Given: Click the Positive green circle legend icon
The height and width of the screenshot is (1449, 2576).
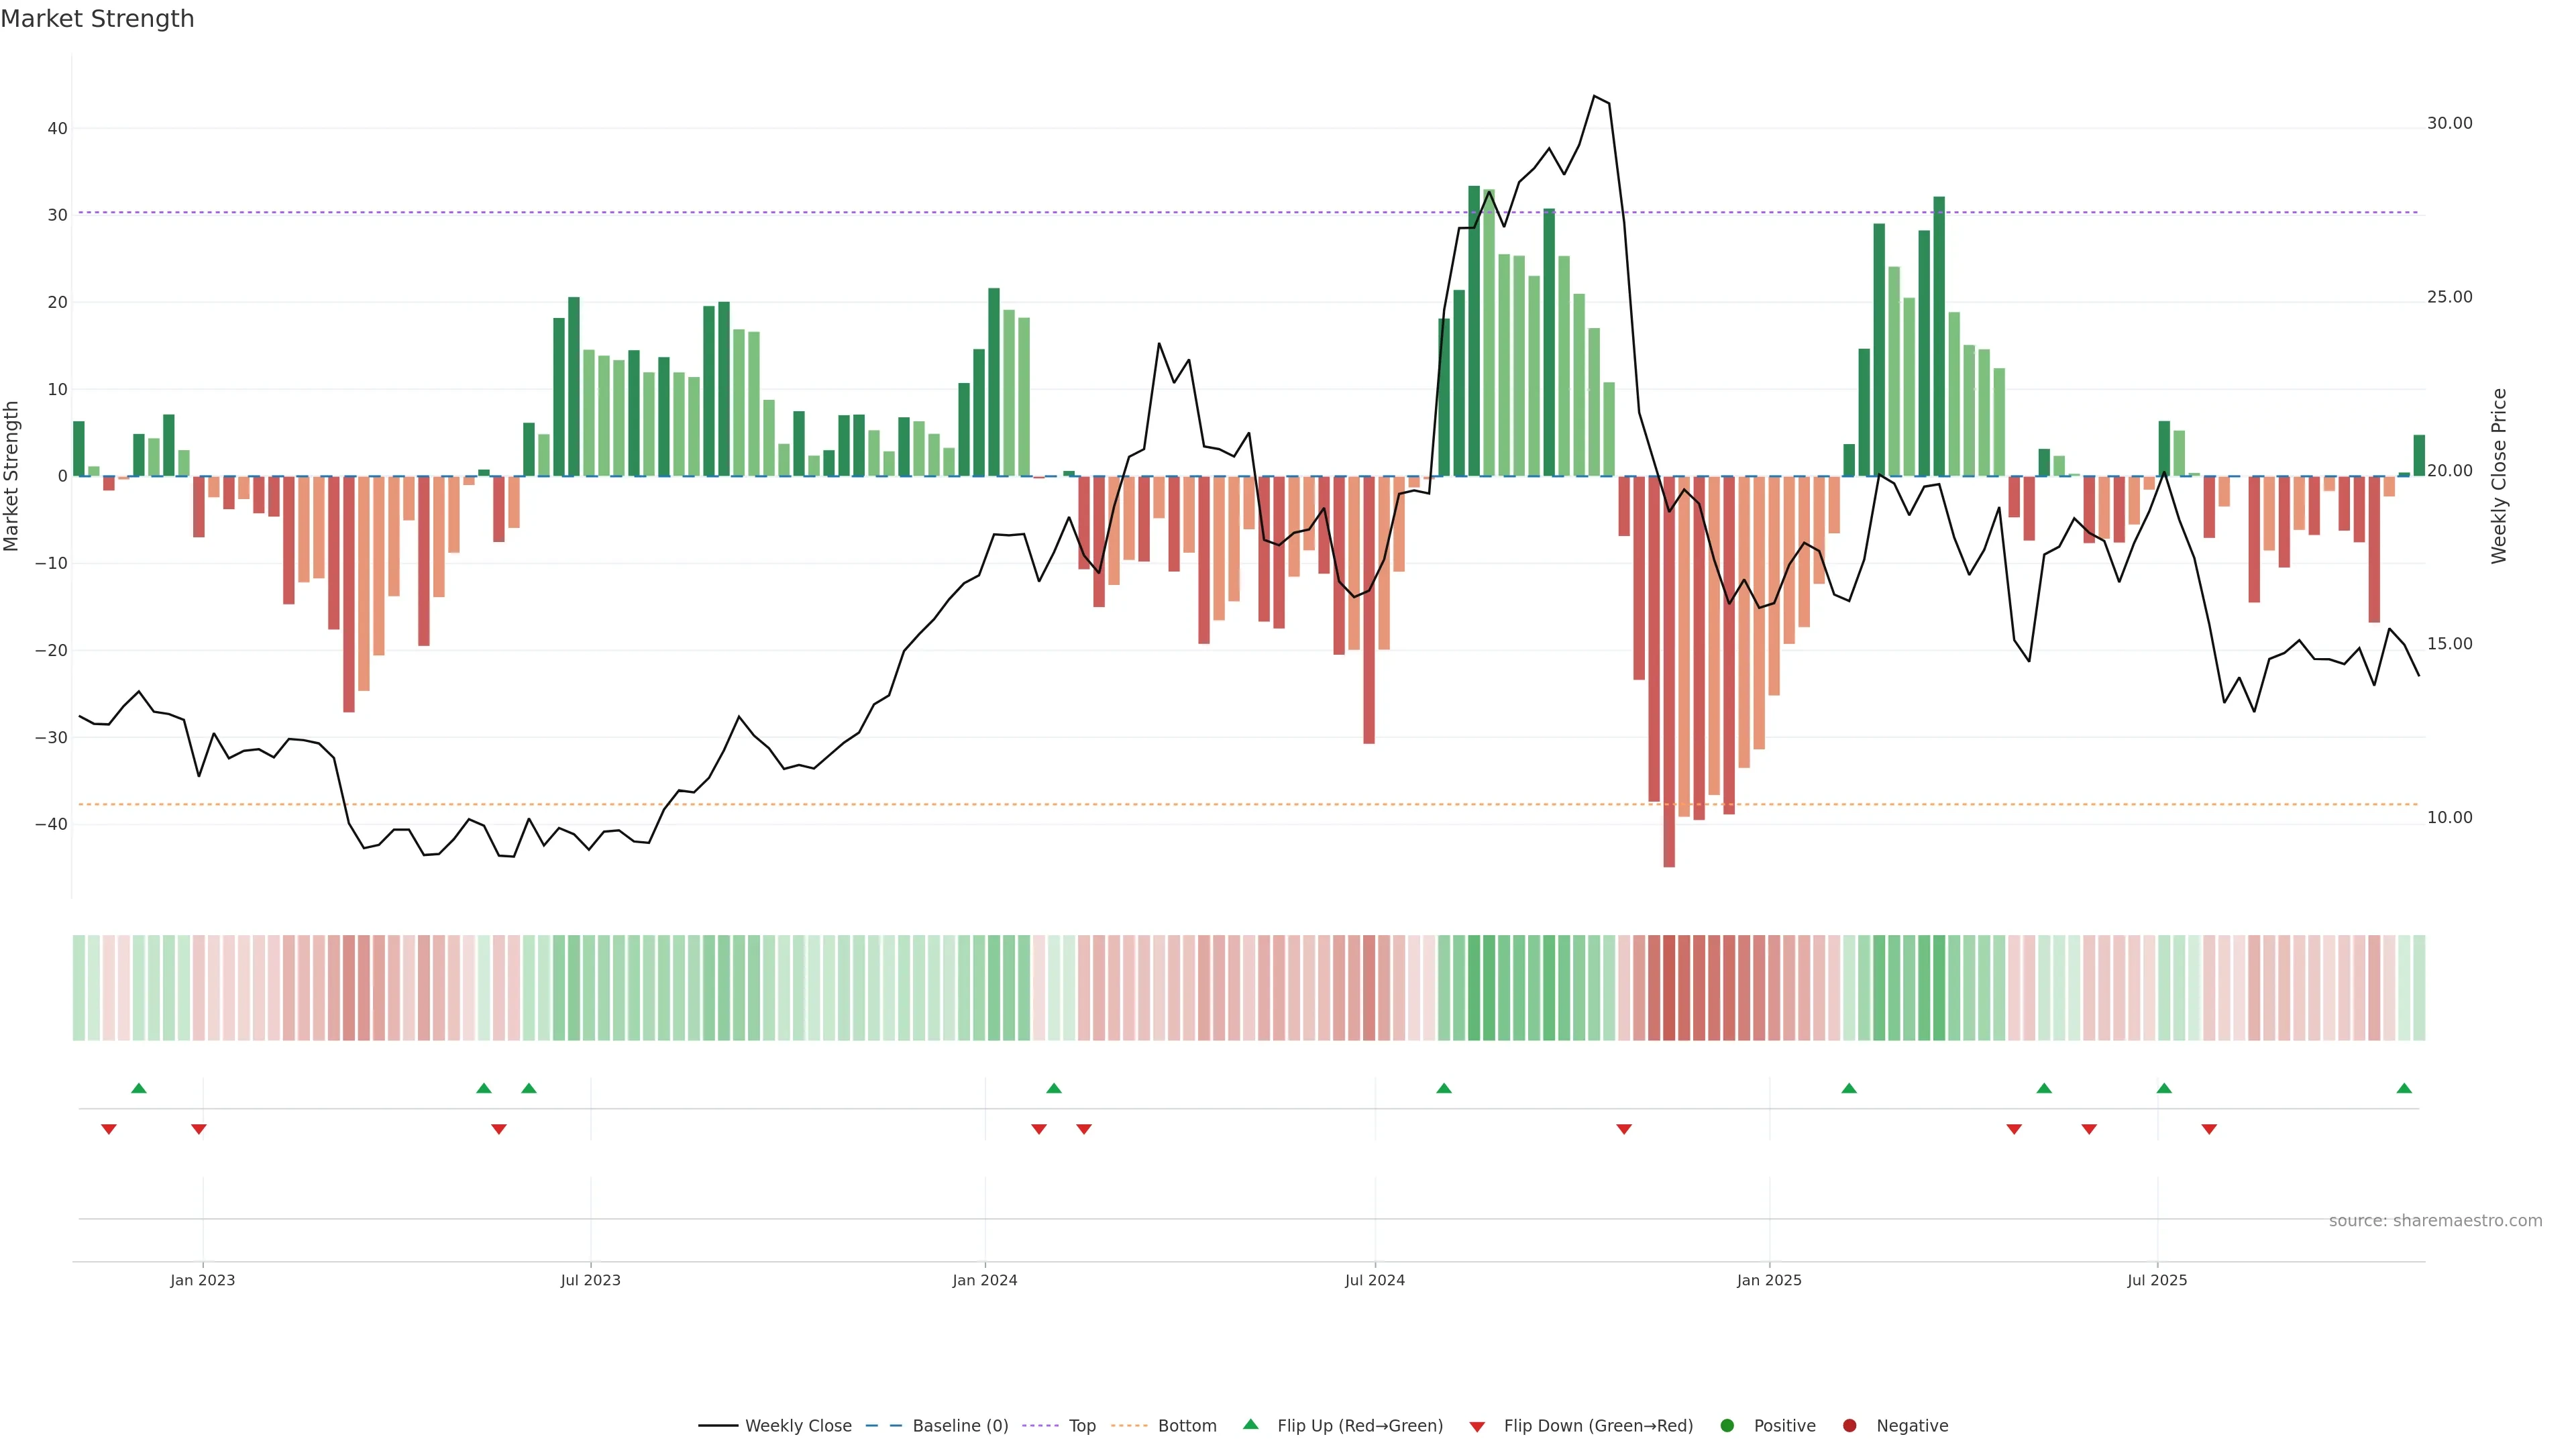Looking at the screenshot, I should click(1727, 1426).
